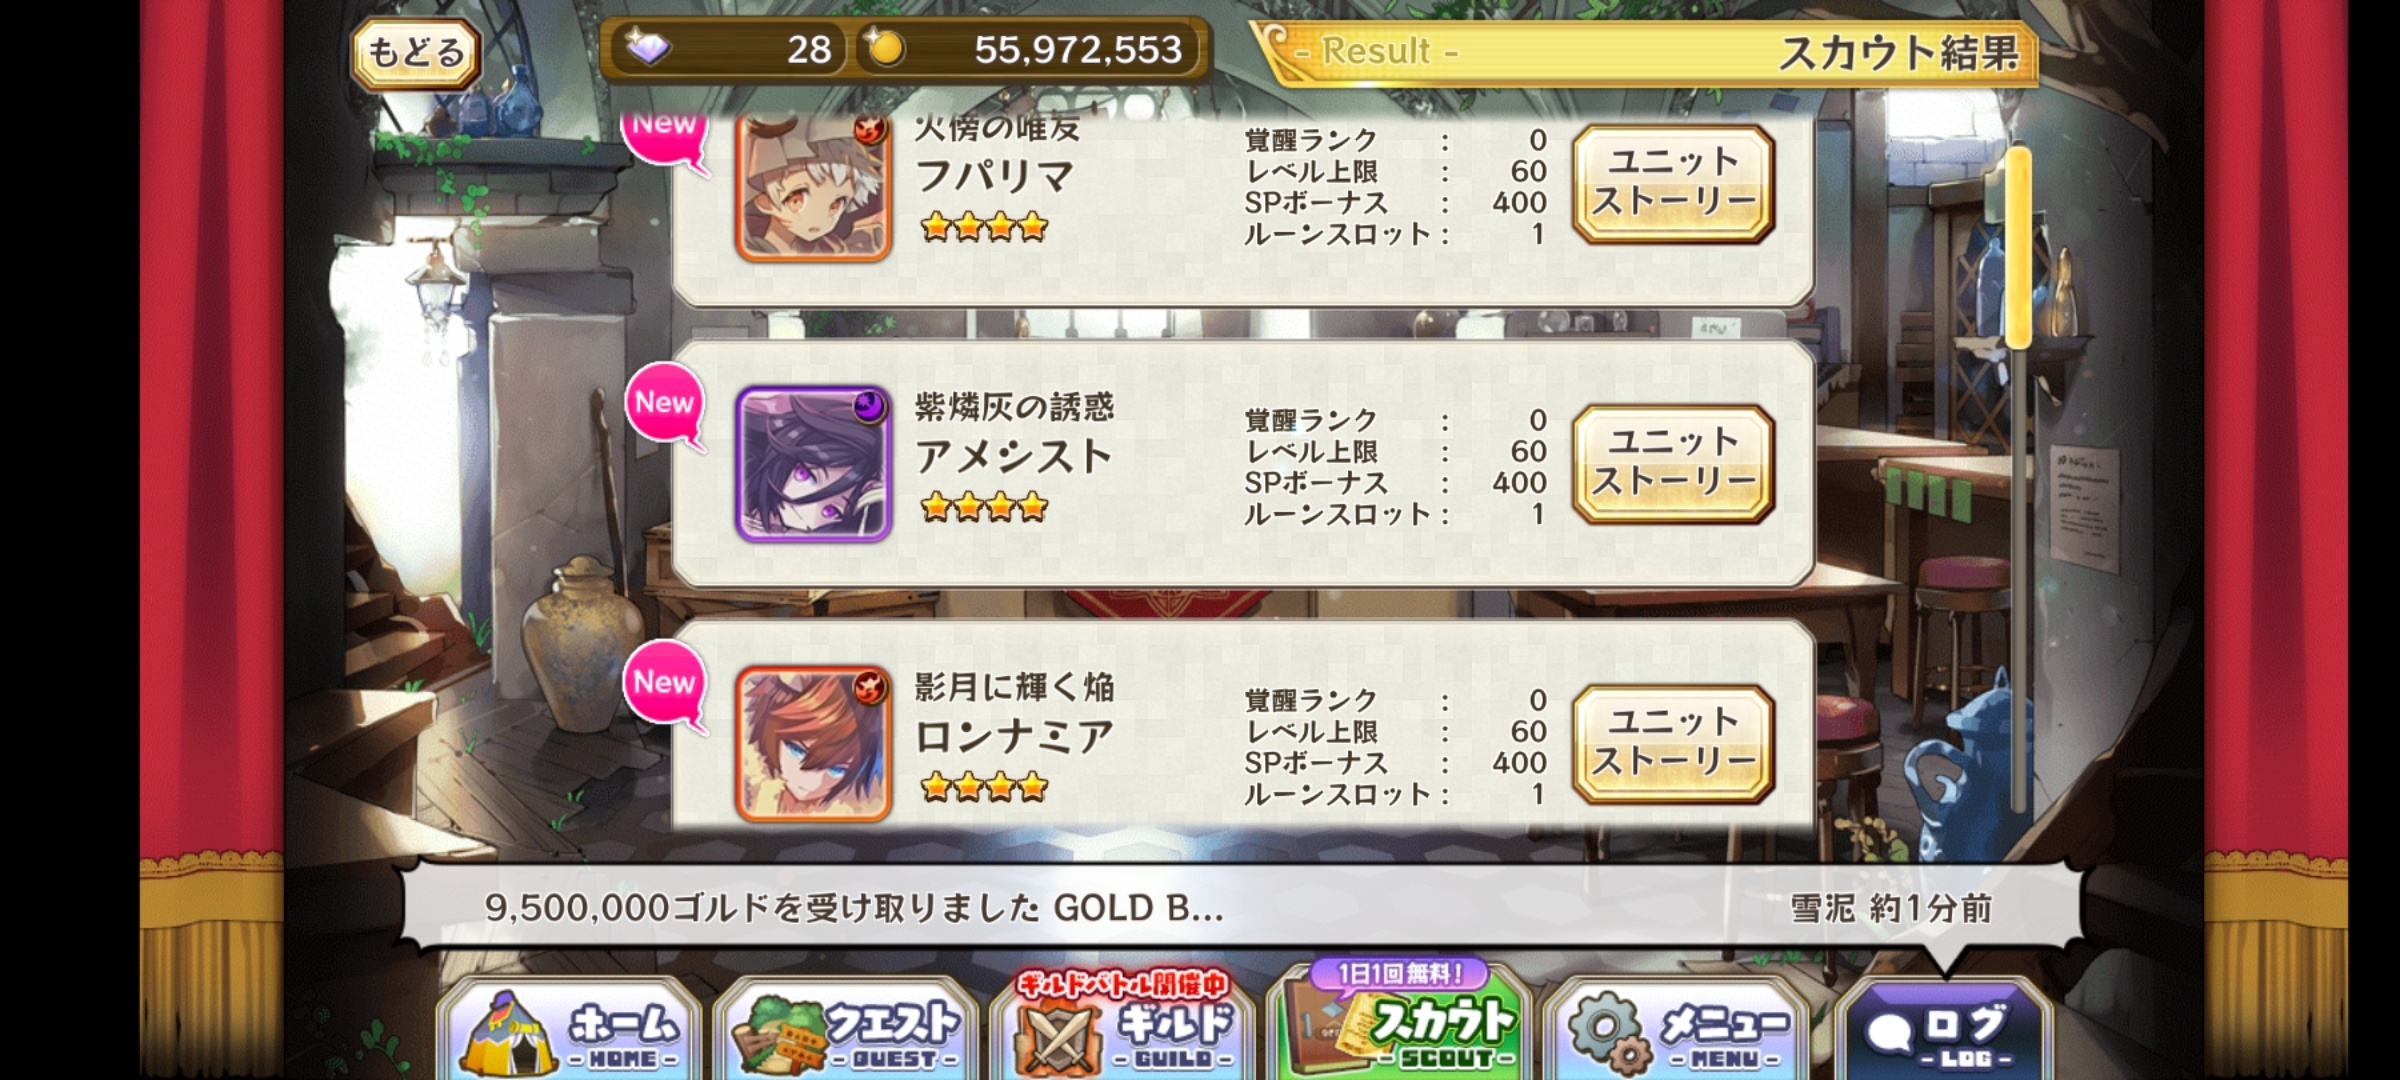Click the dark element icon on アメシスト portrait

click(870, 406)
